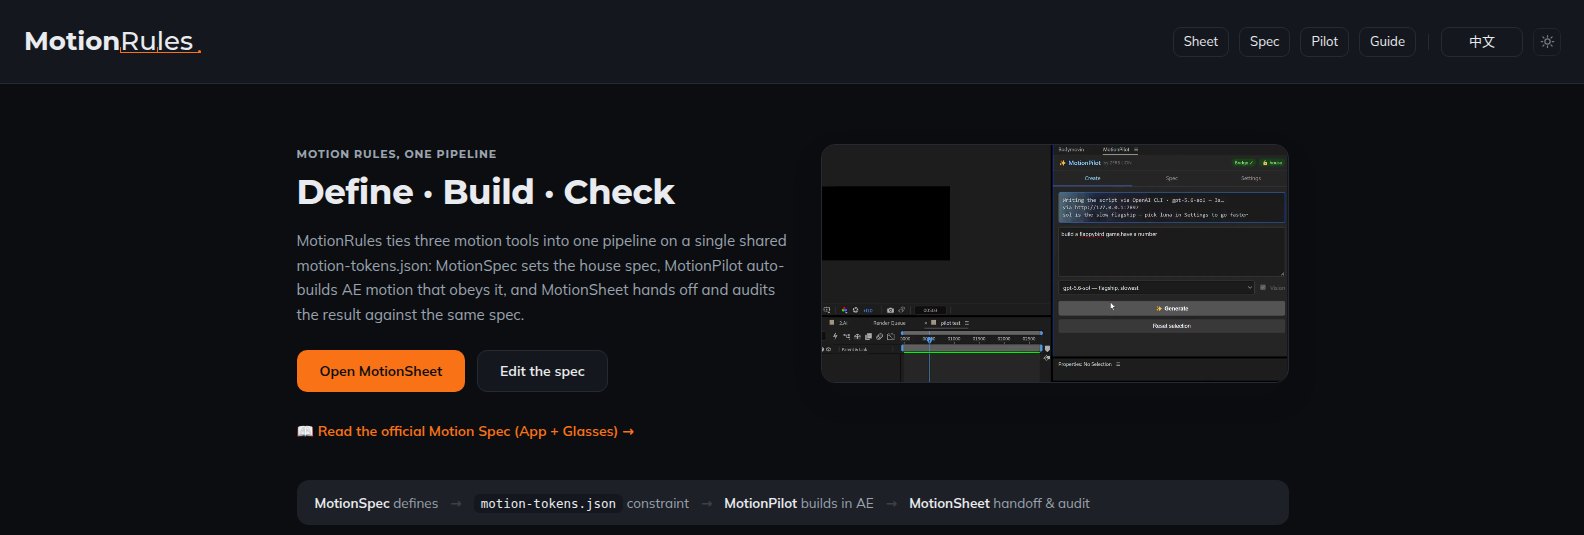This screenshot has height=535, width=1584.
Task: Switch language with the 中文 button
Action: click(1481, 42)
